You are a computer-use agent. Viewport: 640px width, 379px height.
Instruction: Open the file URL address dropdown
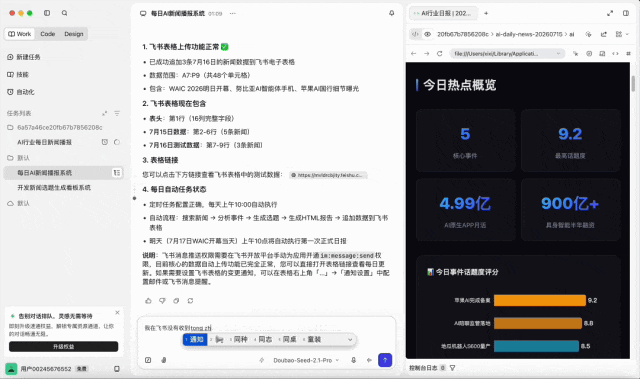558,53
